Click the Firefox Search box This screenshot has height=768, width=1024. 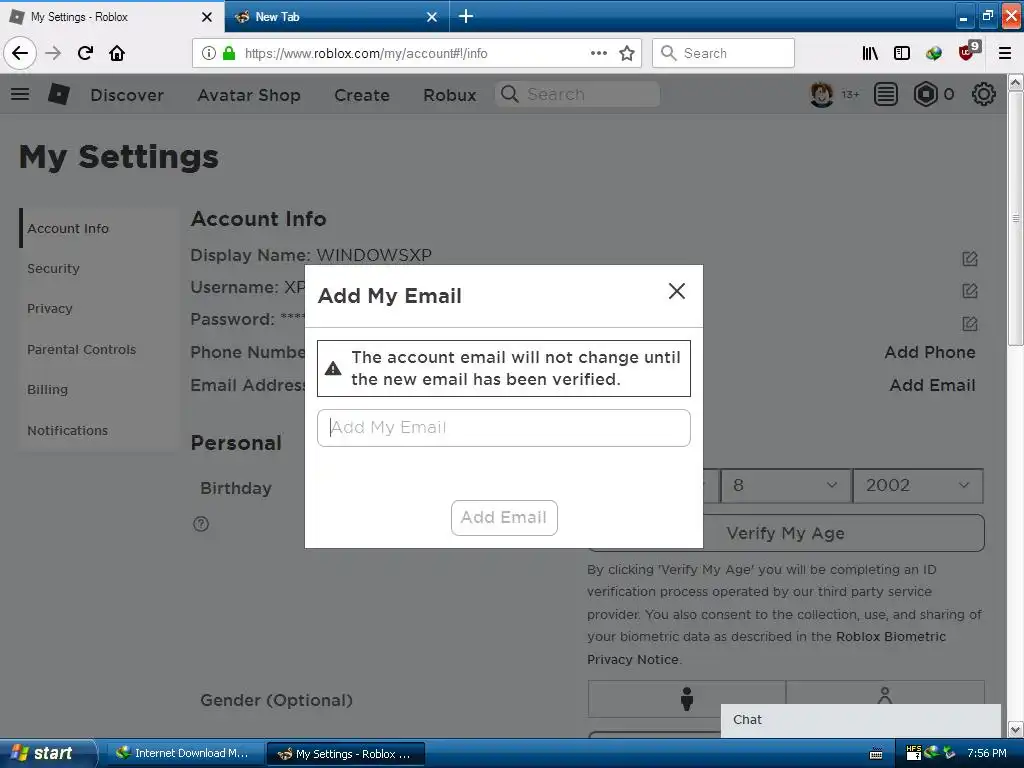(x=724, y=53)
